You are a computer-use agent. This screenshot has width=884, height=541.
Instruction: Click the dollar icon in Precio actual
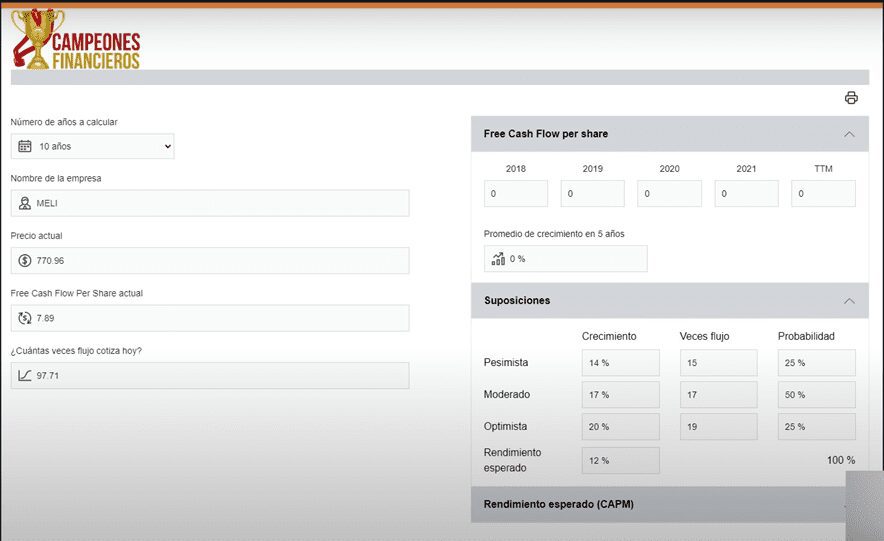coord(25,260)
